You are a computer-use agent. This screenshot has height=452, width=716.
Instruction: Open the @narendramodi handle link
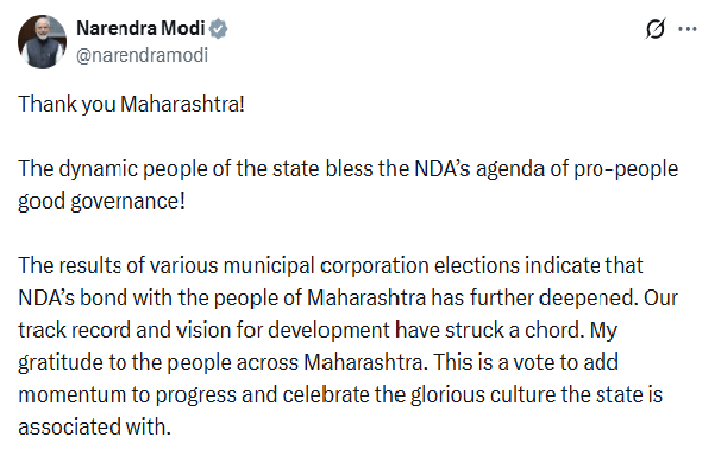[141, 55]
